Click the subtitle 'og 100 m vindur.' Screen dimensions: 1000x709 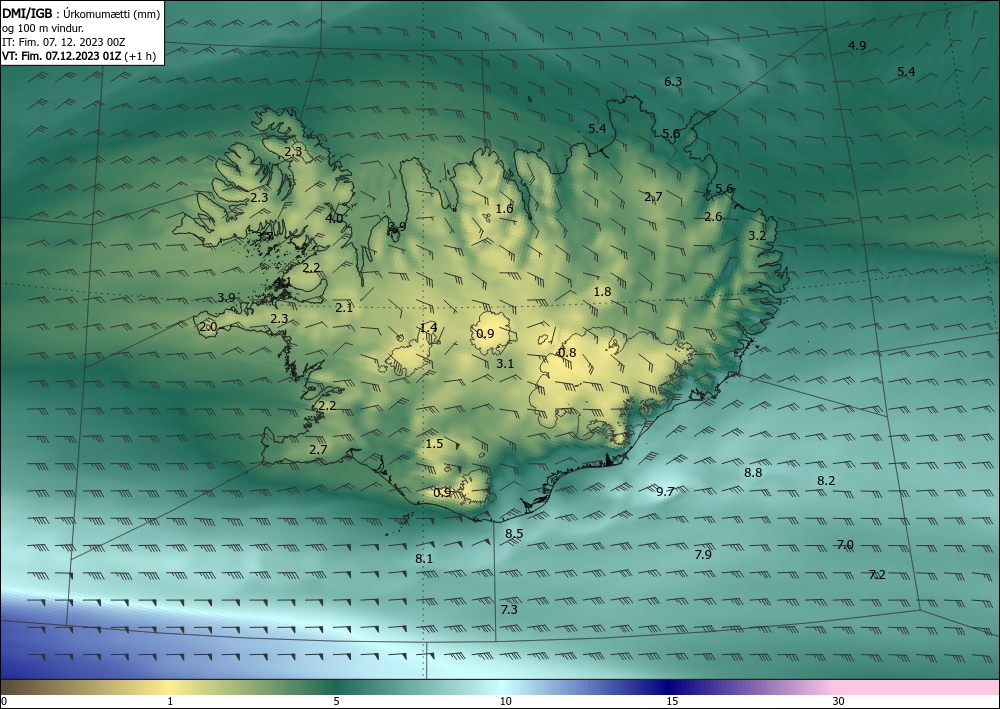[43, 28]
